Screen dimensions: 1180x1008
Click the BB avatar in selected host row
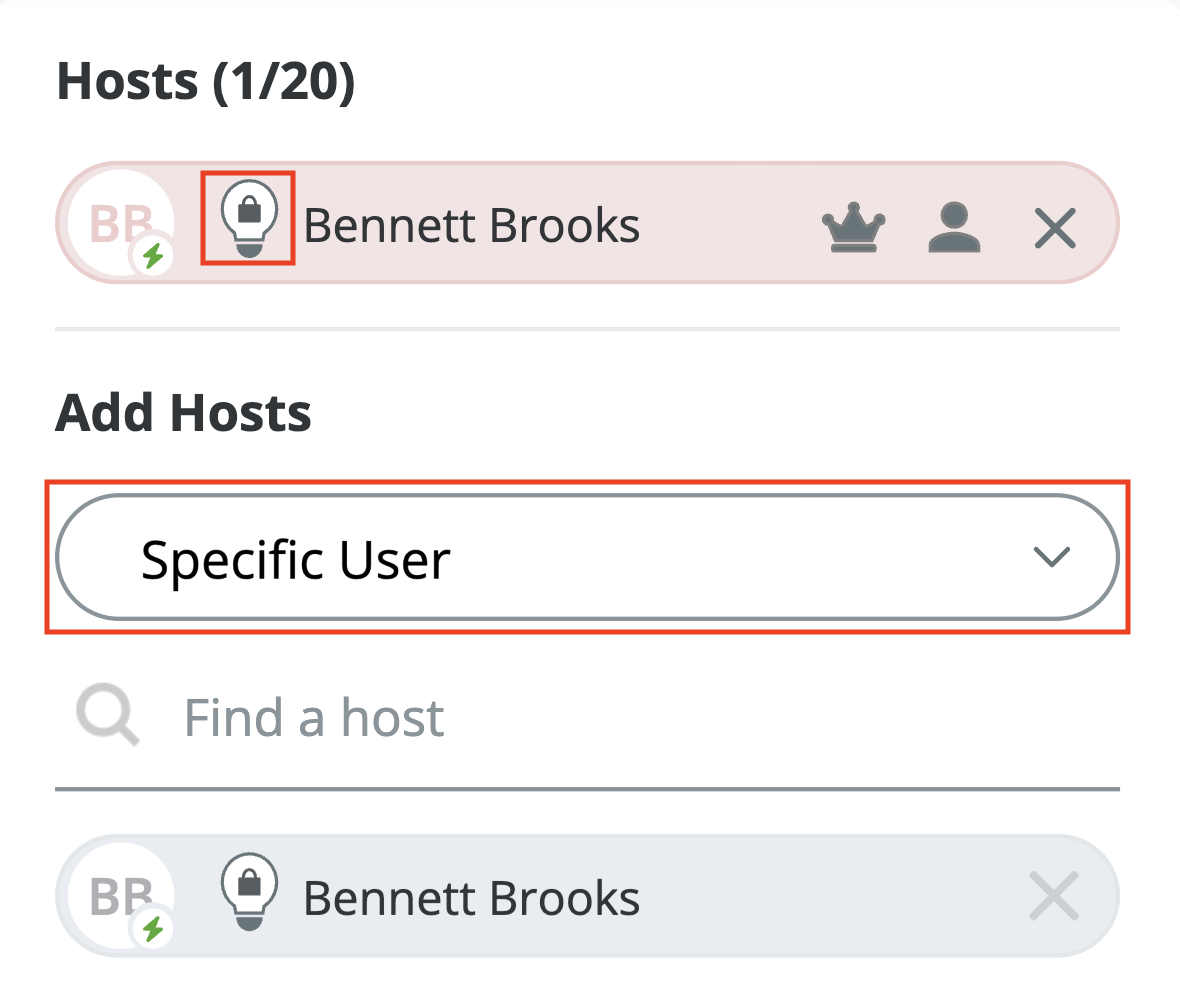tap(118, 220)
